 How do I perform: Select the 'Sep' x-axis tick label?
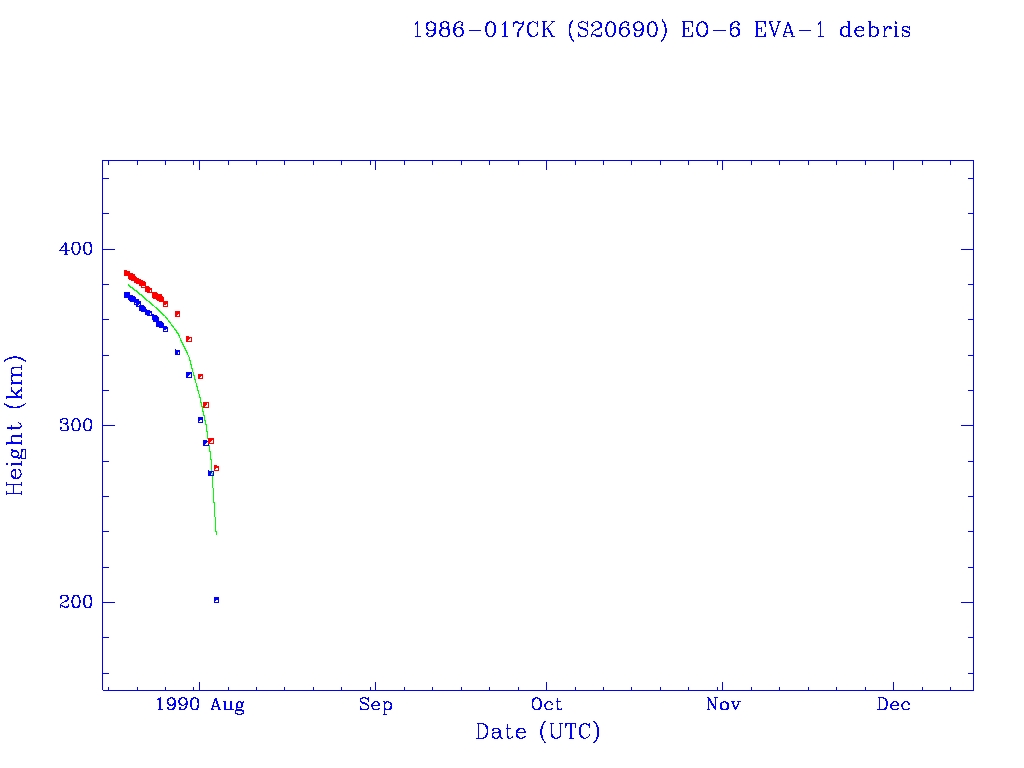pos(375,705)
